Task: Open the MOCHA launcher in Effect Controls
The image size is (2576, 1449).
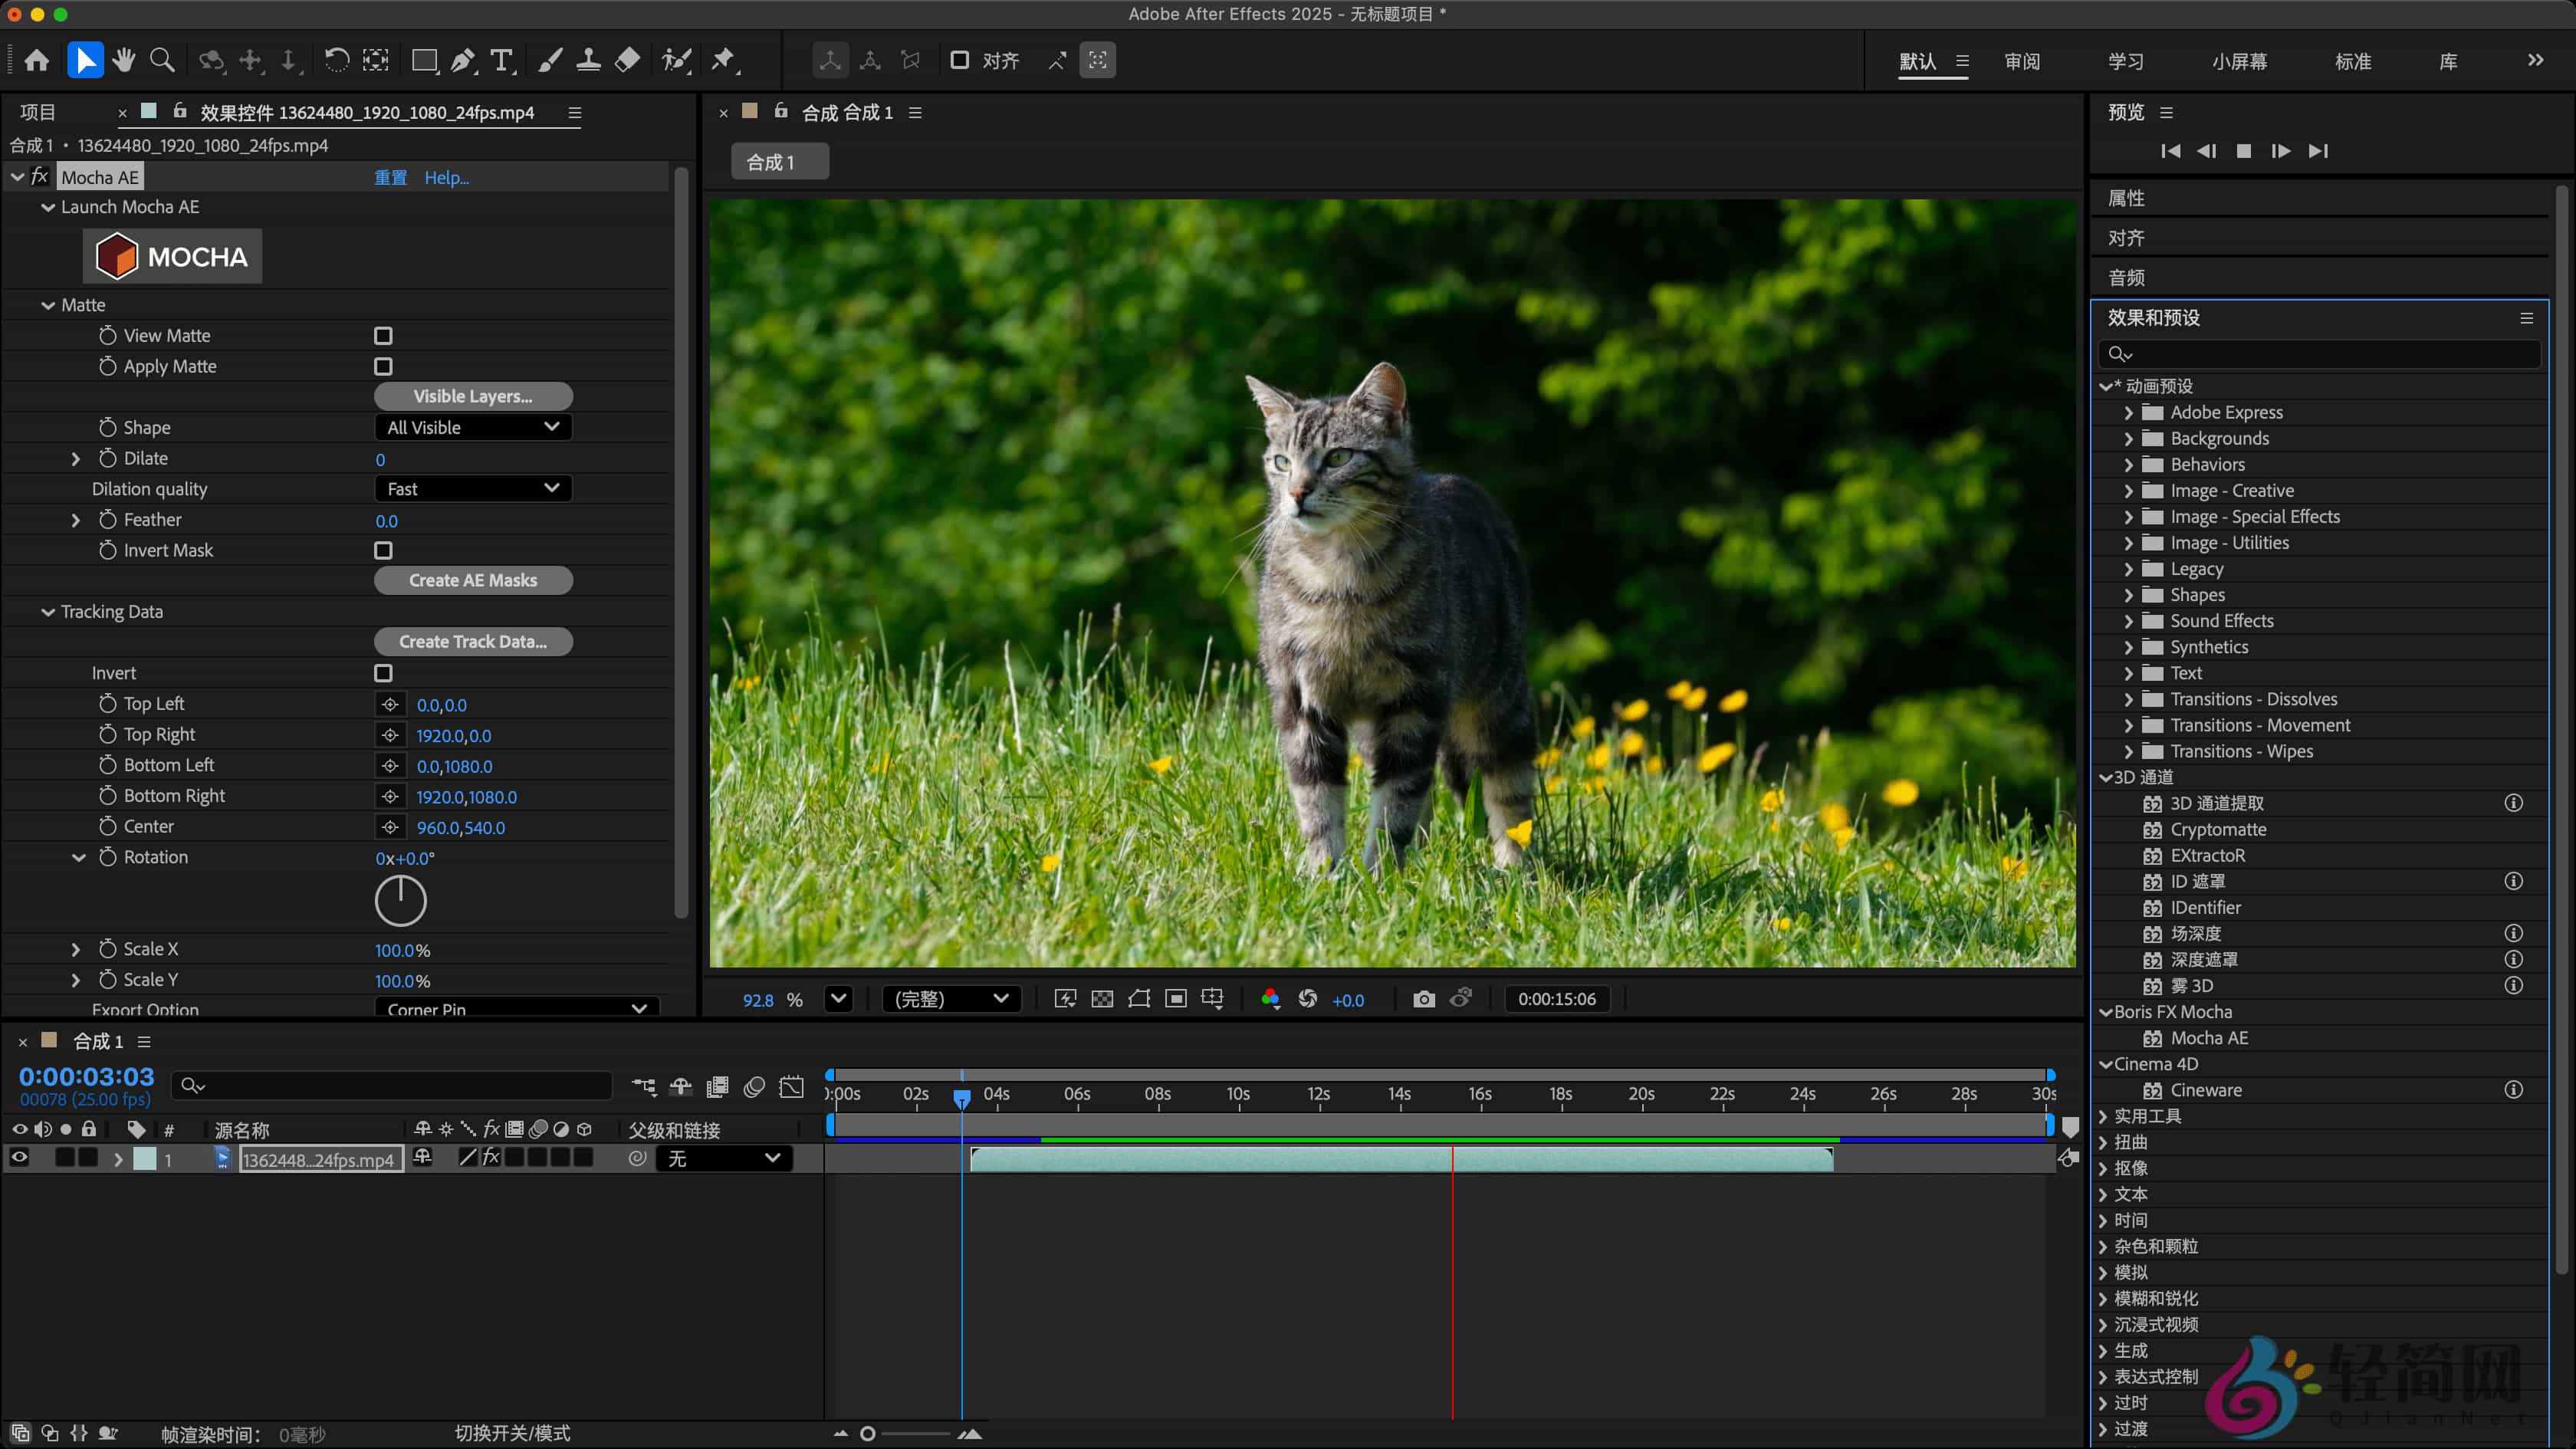Action: pos(170,256)
